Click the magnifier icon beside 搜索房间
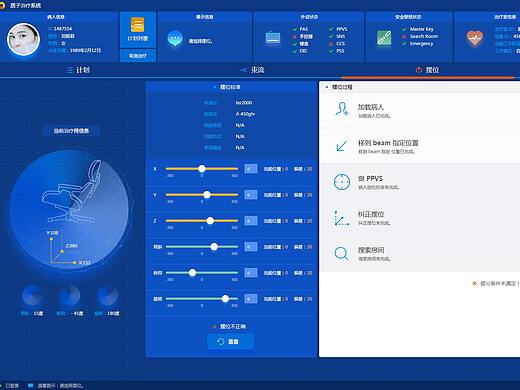520x390 pixels. coord(341,254)
